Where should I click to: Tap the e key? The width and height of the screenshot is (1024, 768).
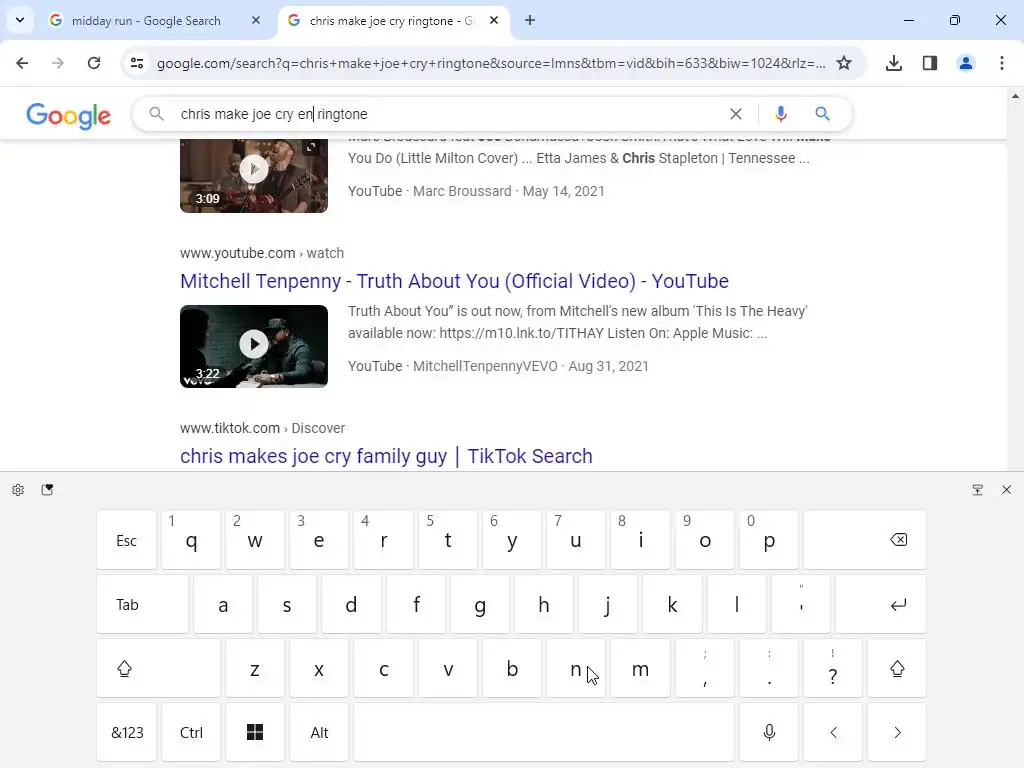[319, 540]
